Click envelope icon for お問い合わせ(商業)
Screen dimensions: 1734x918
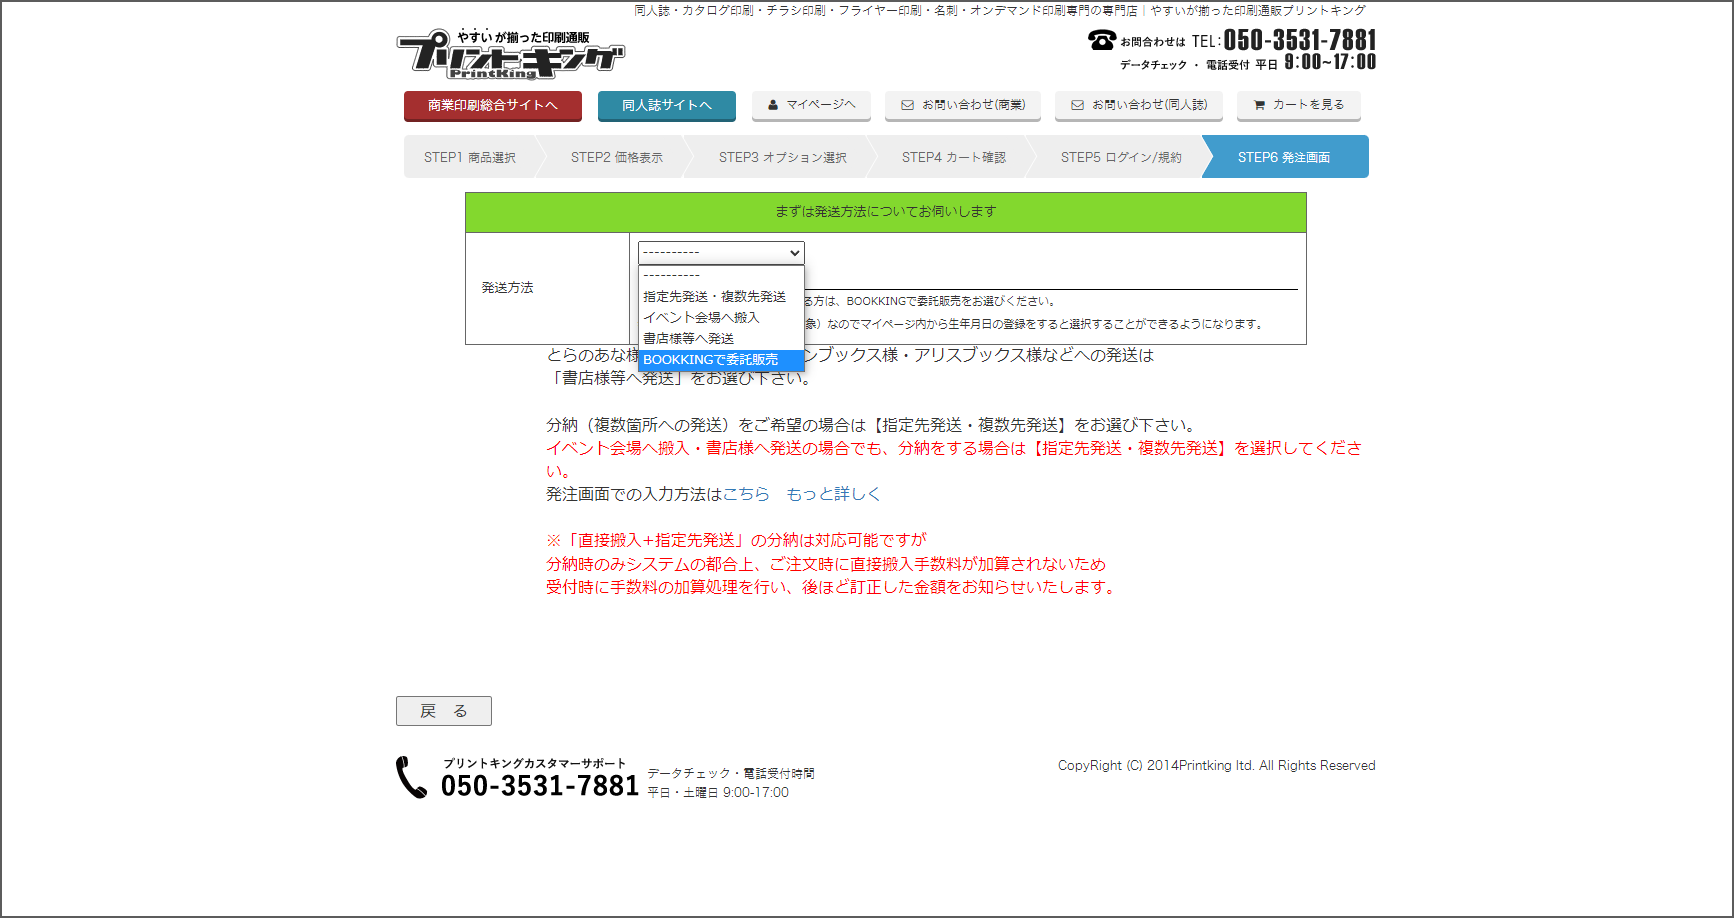pos(908,105)
